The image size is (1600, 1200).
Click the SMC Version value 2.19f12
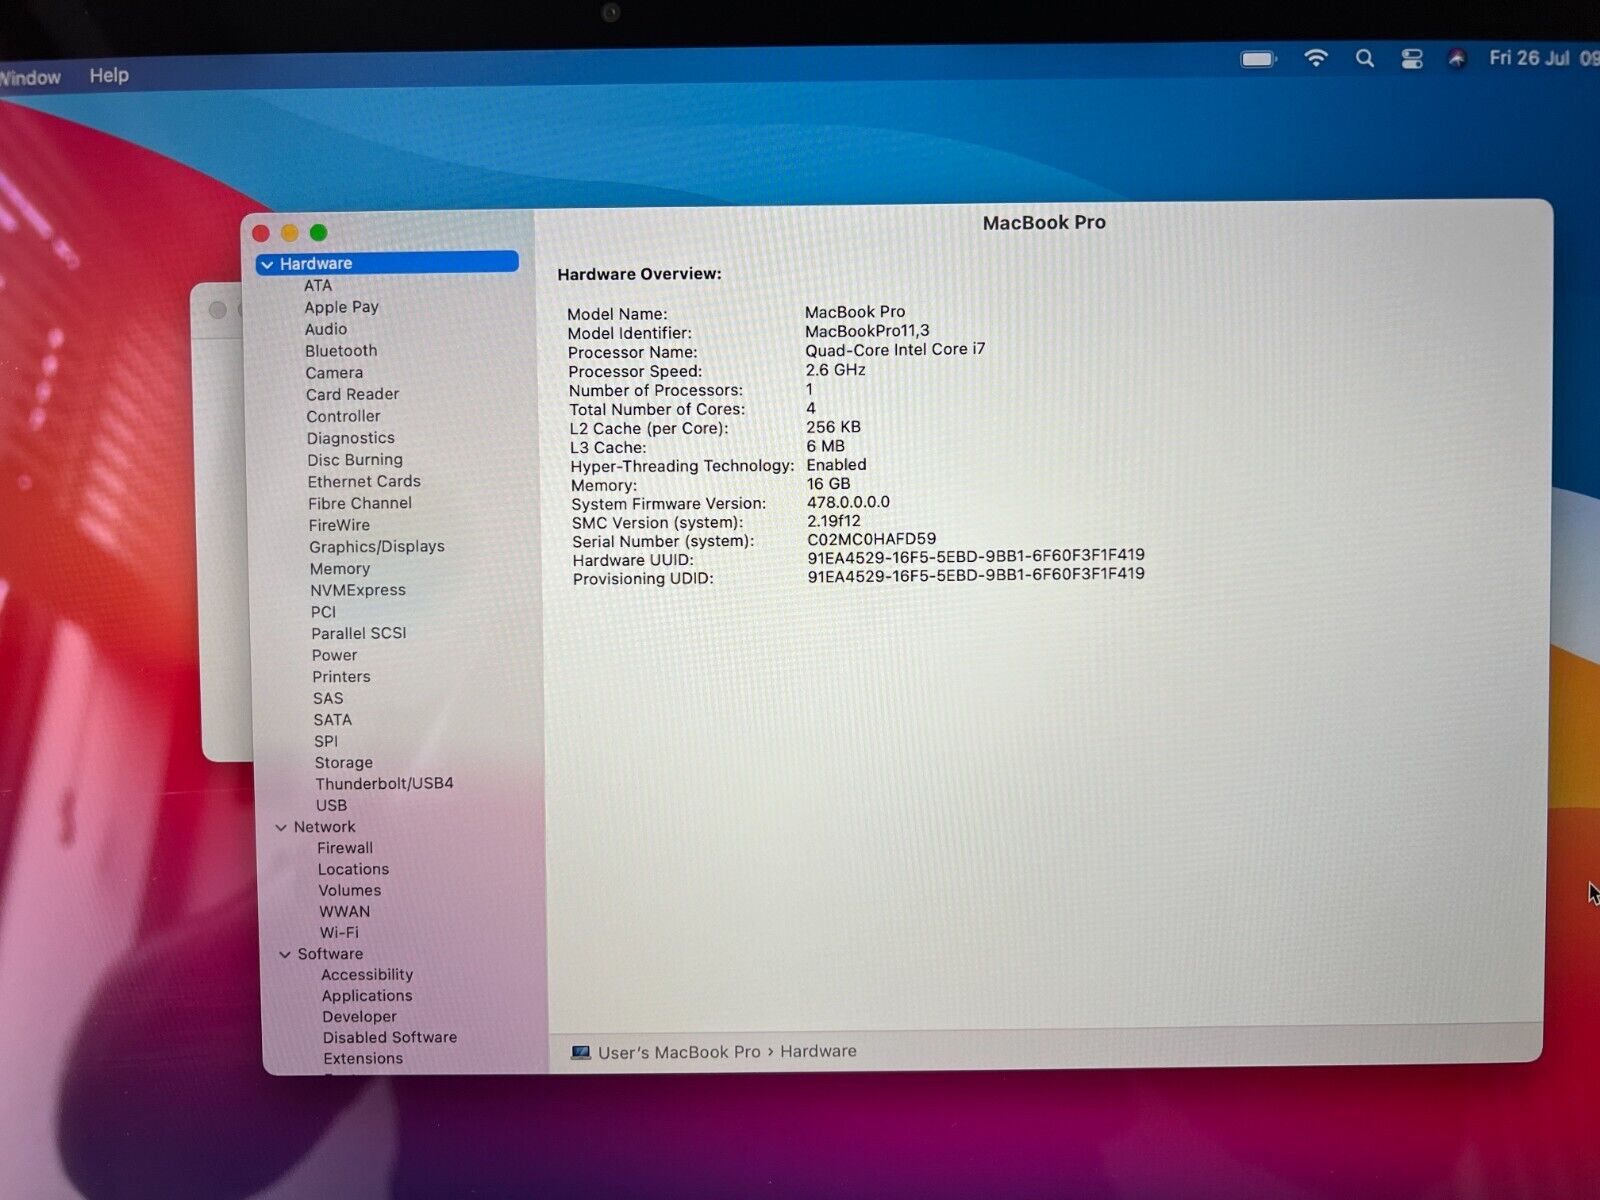(834, 521)
